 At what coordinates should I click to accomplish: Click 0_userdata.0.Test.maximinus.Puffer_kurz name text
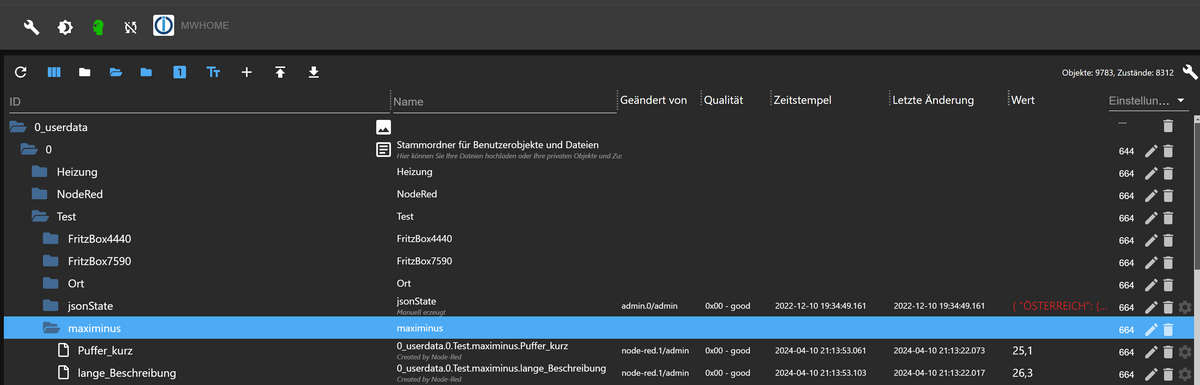(482, 346)
